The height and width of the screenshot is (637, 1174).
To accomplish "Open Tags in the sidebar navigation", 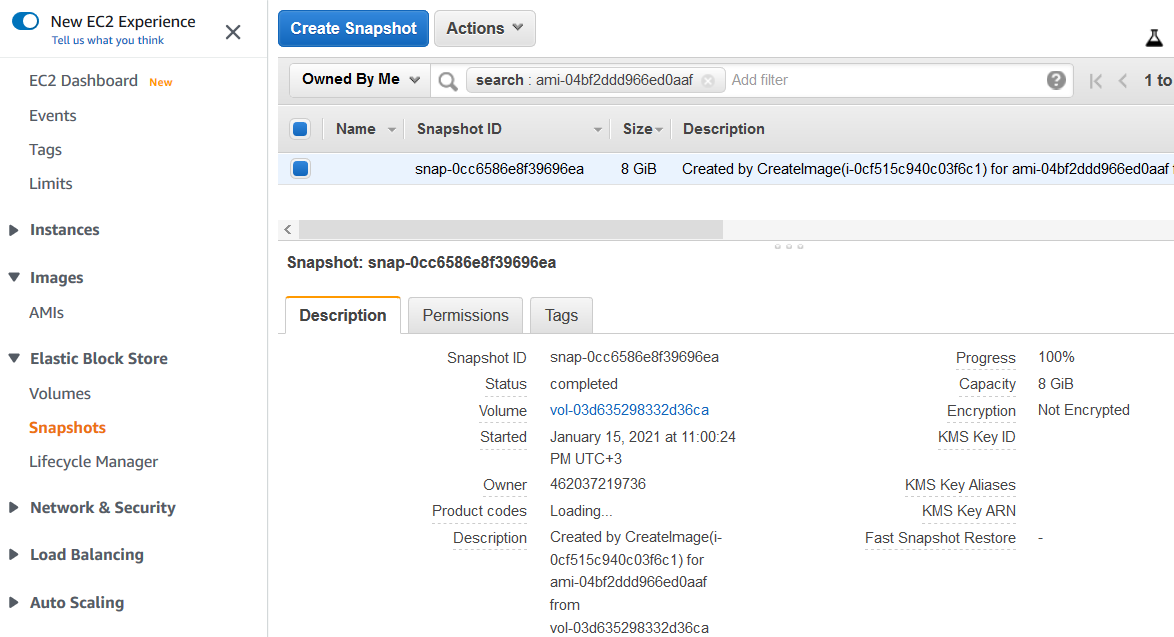I will (x=45, y=150).
